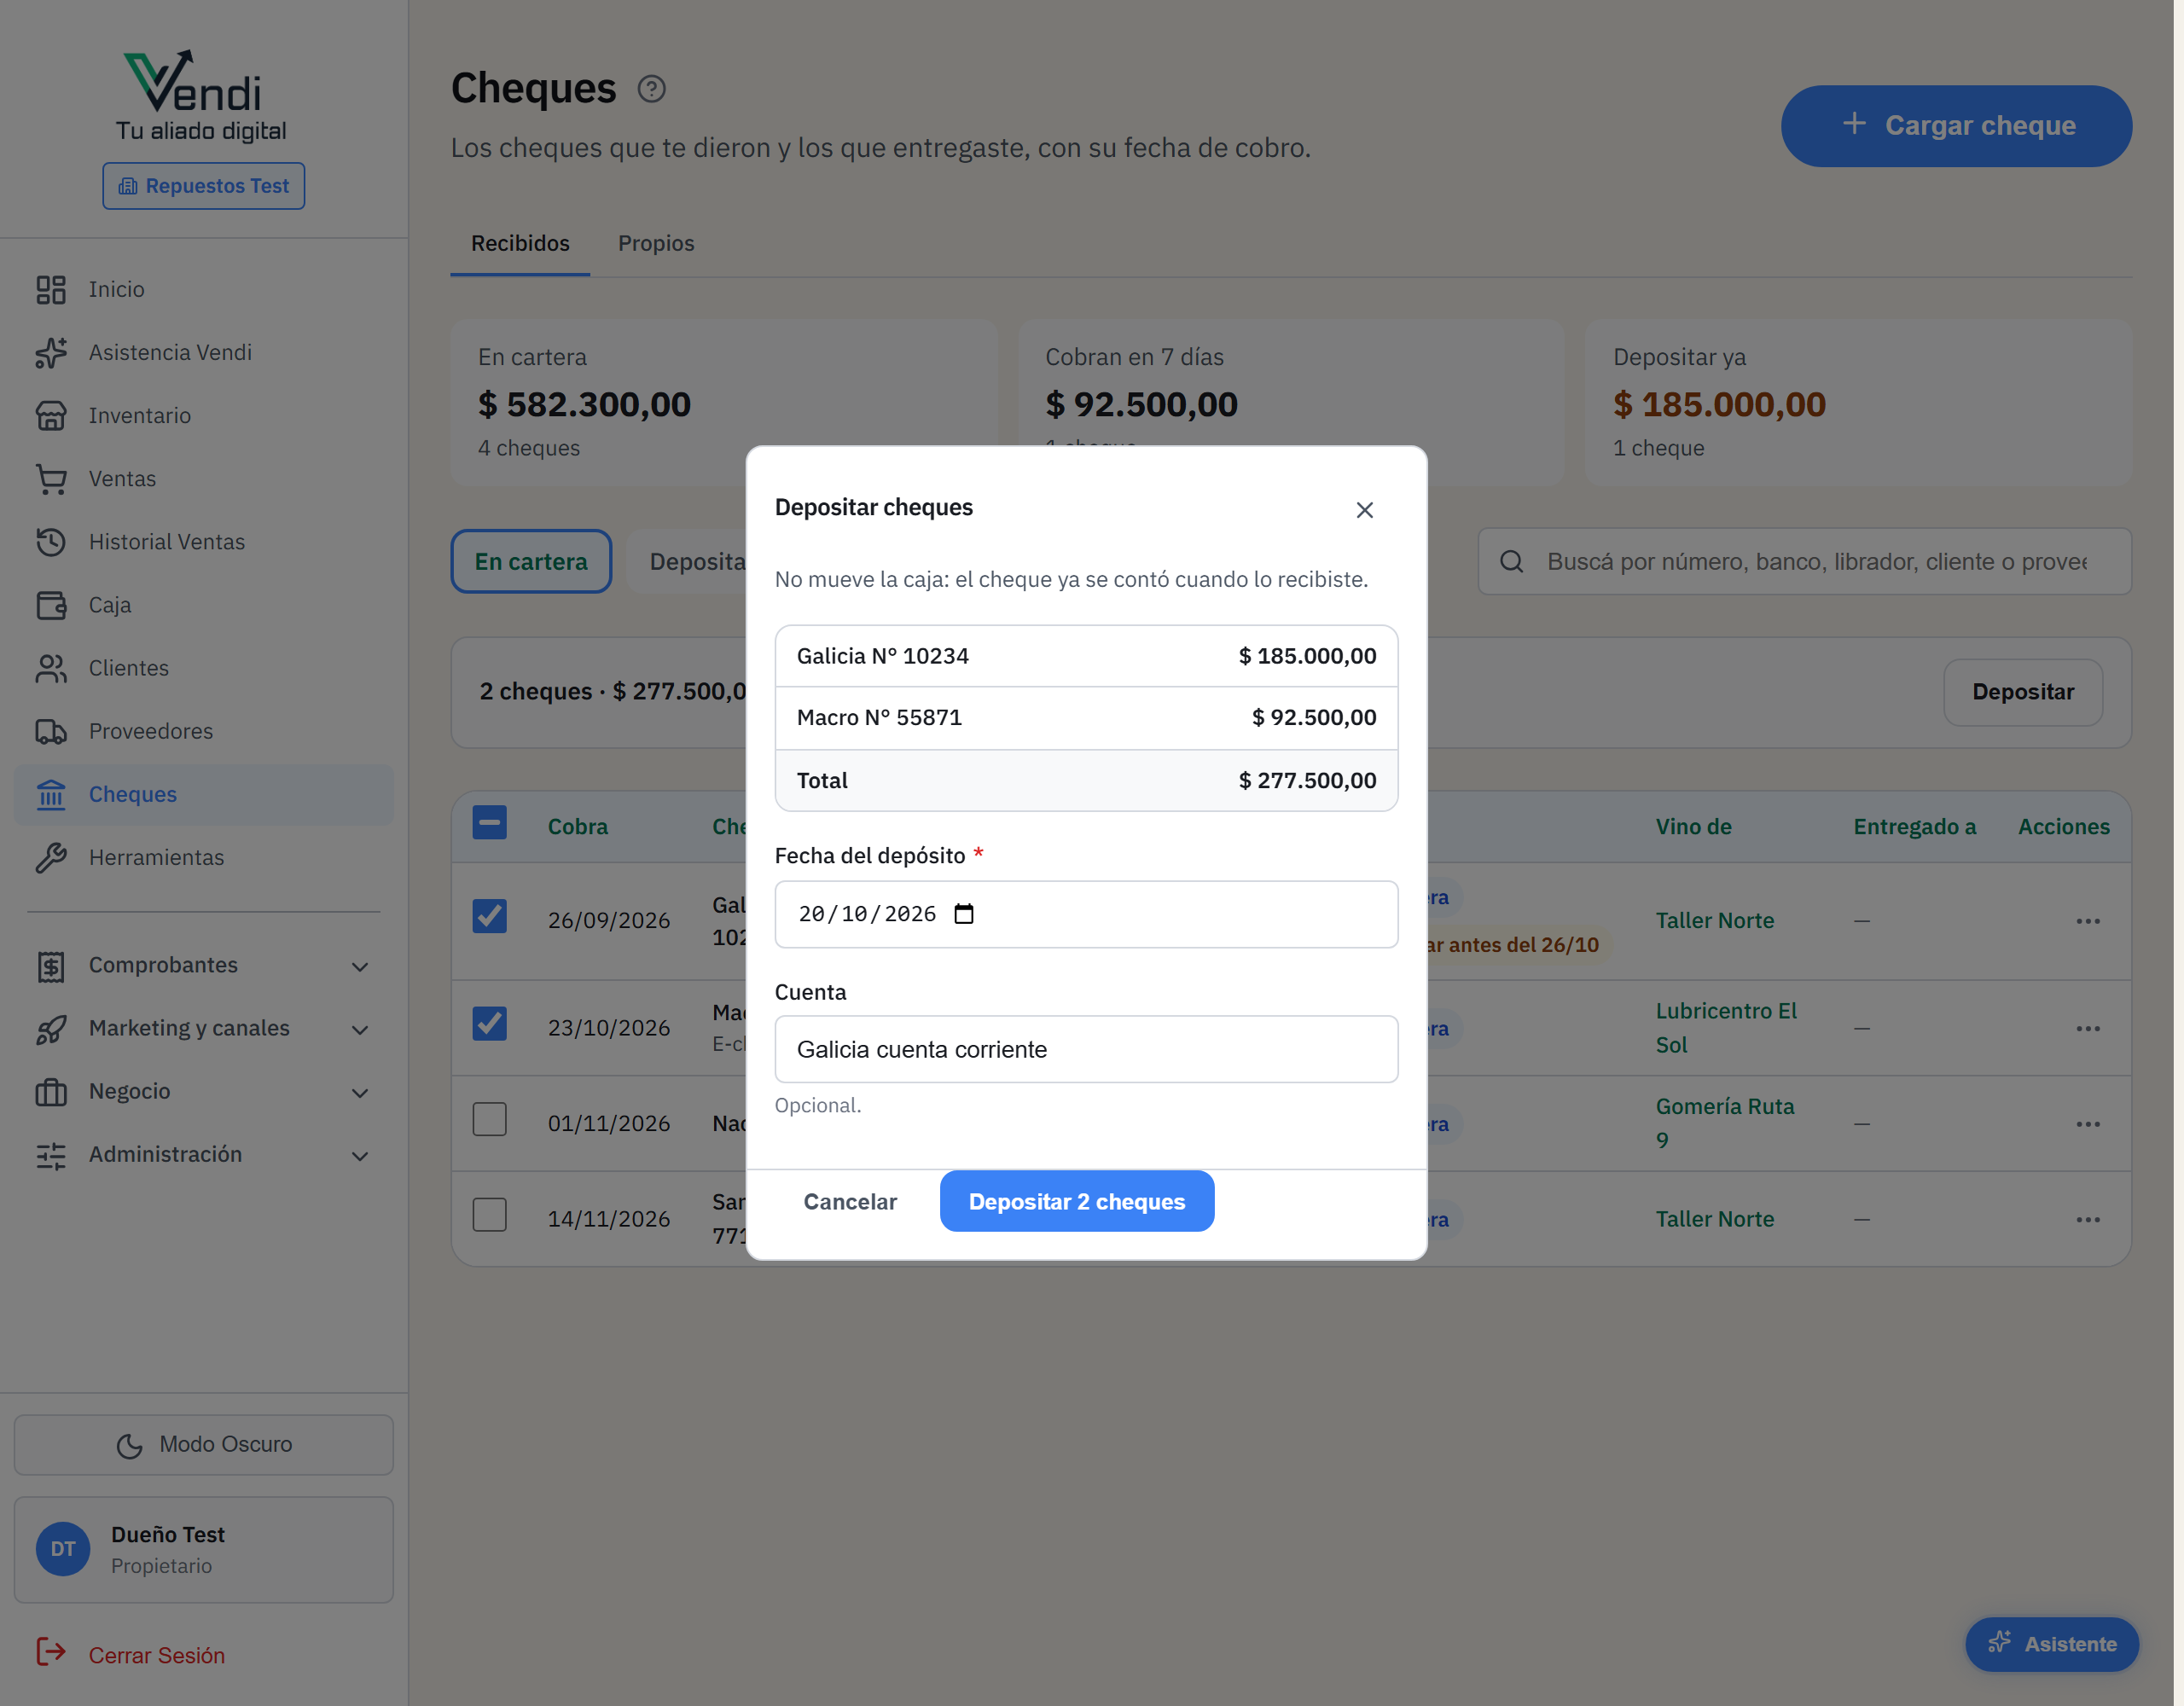This screenshot has width=2184, height=1706.
Task: Click the search magnifier icon
Action: [1512, 562]
